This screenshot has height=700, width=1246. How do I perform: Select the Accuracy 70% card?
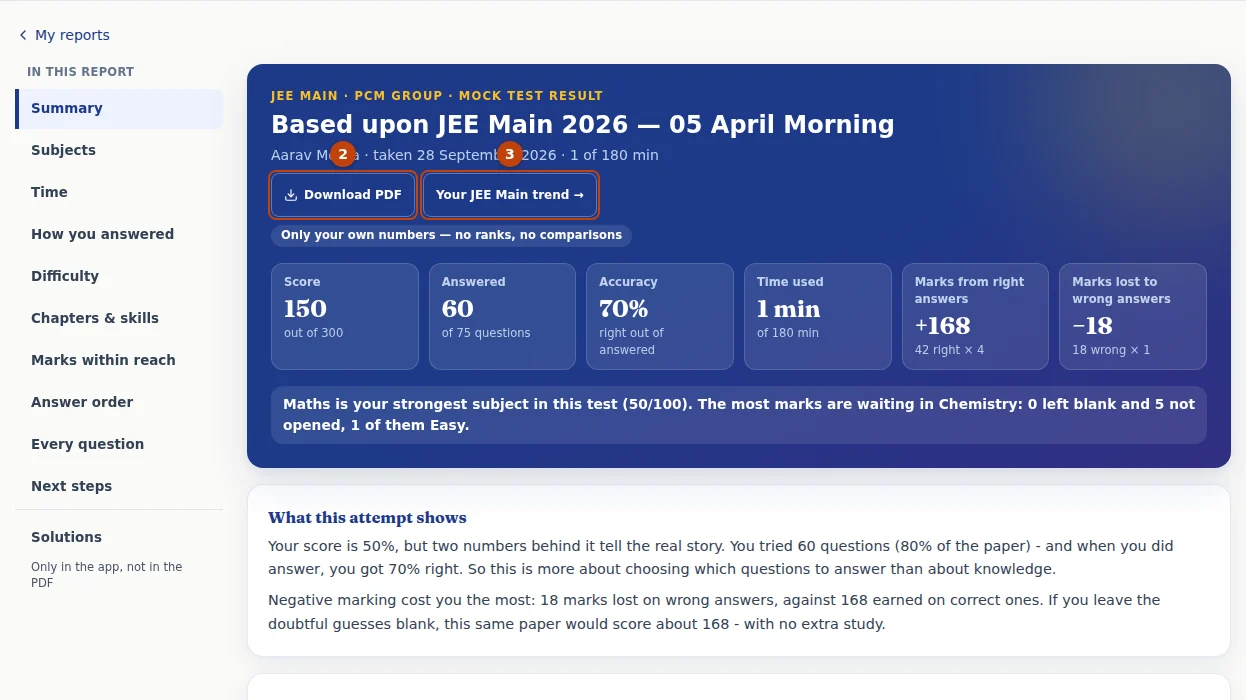click(660, 316)
